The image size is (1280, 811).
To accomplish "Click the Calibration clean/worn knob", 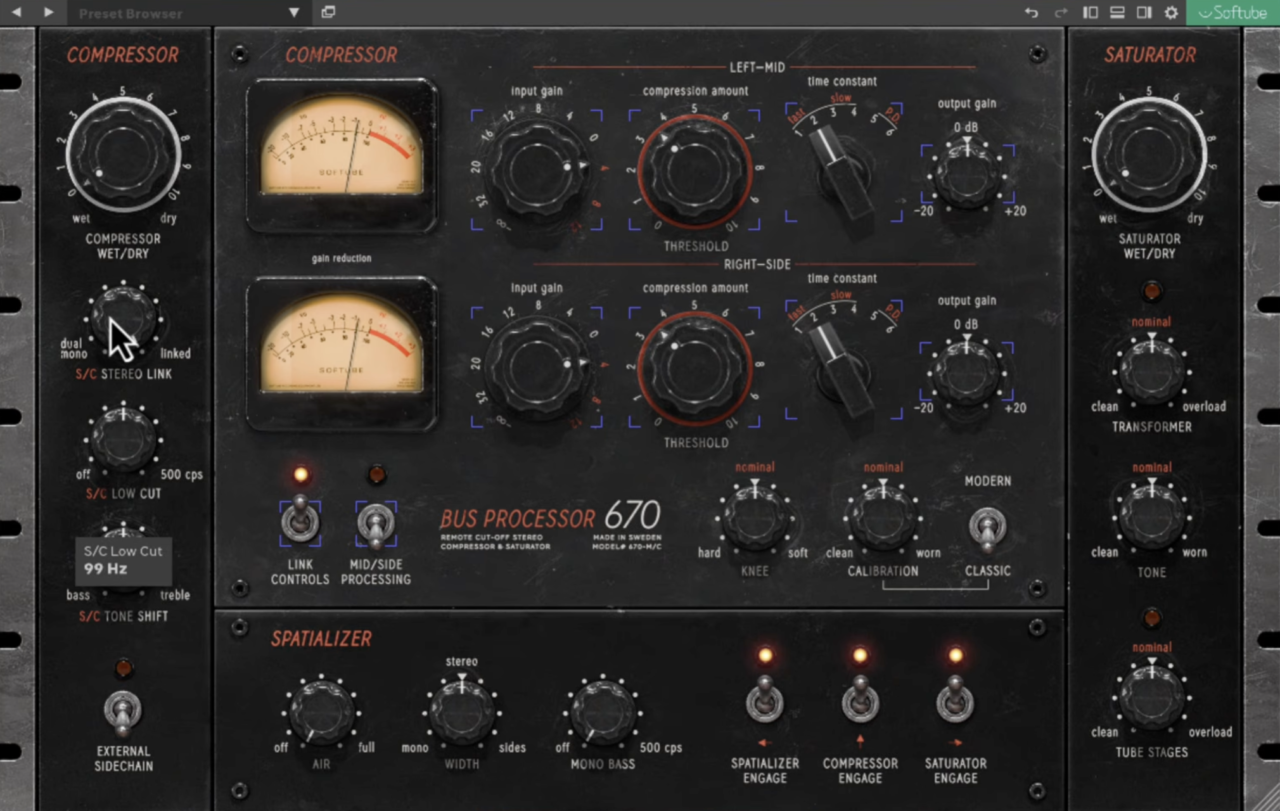I will click(x=882, y=515).
